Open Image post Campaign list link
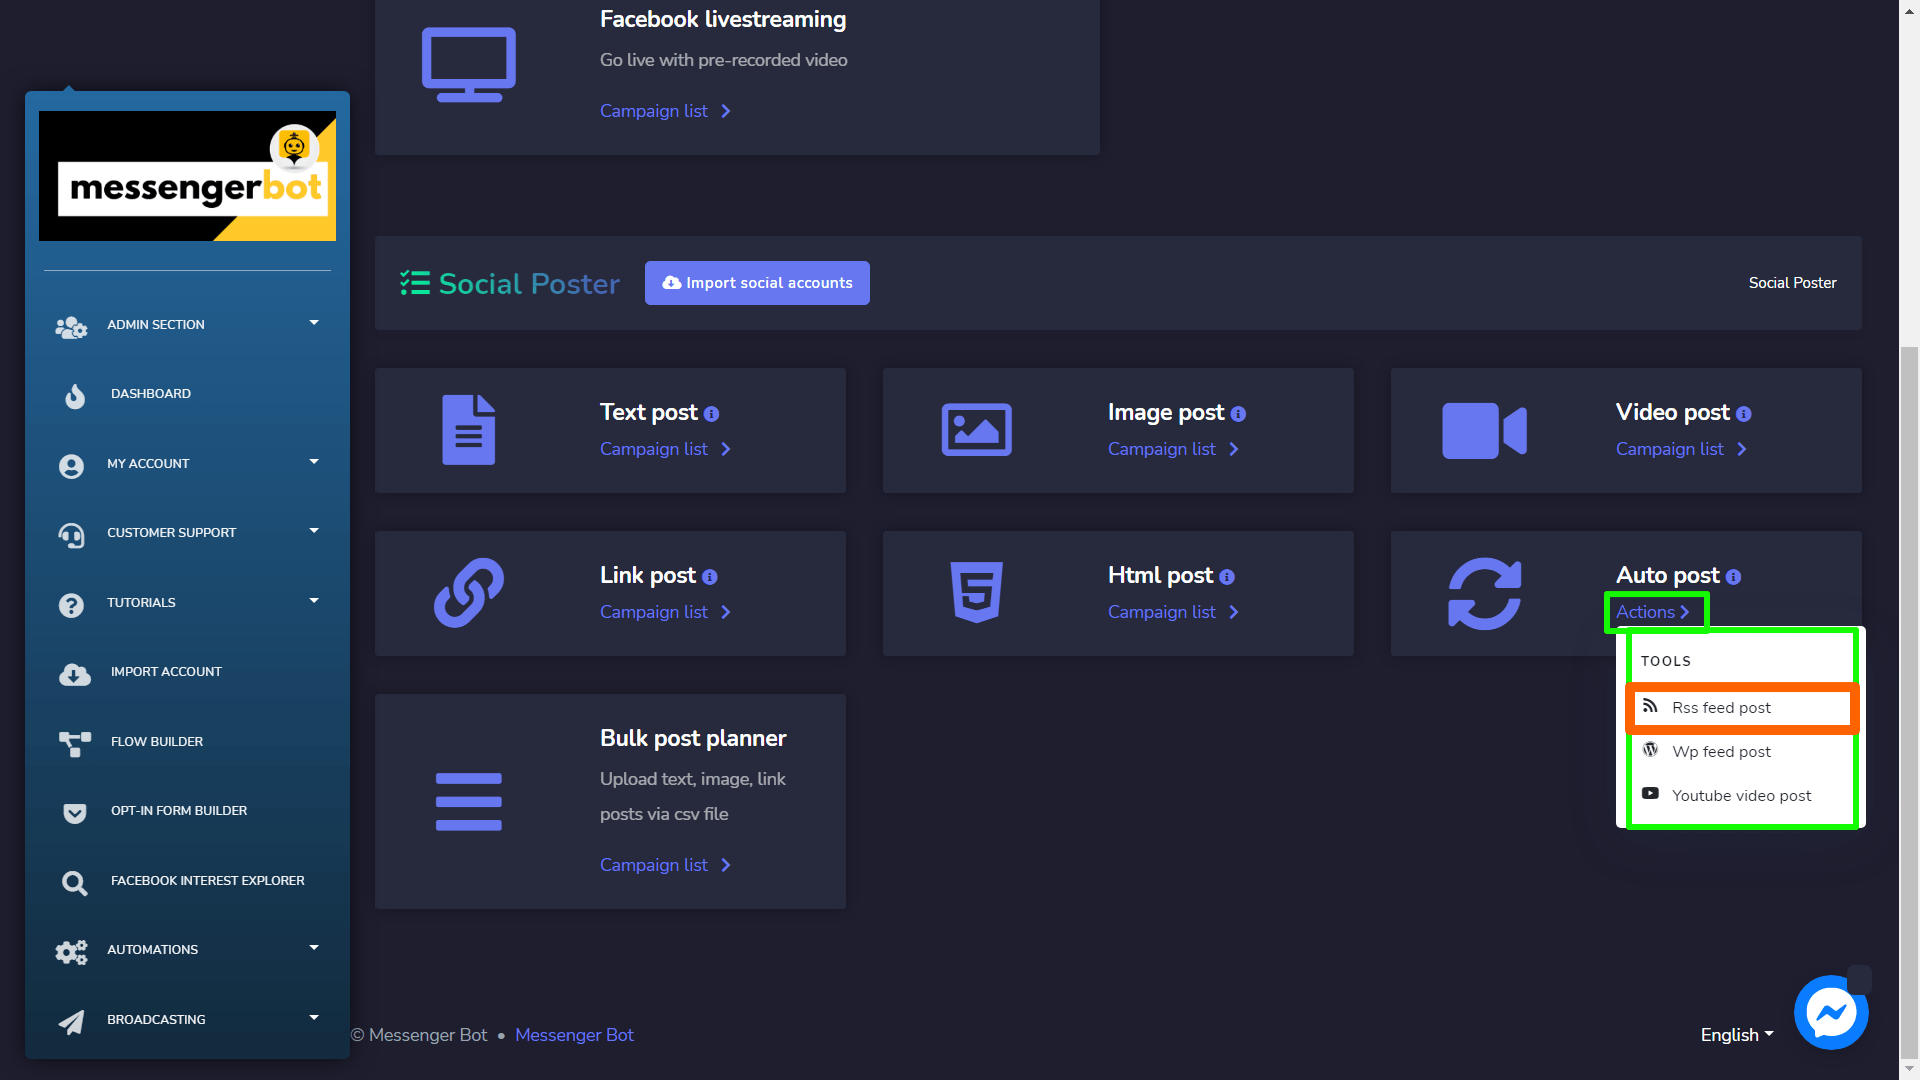 [x=1173, y=449]
